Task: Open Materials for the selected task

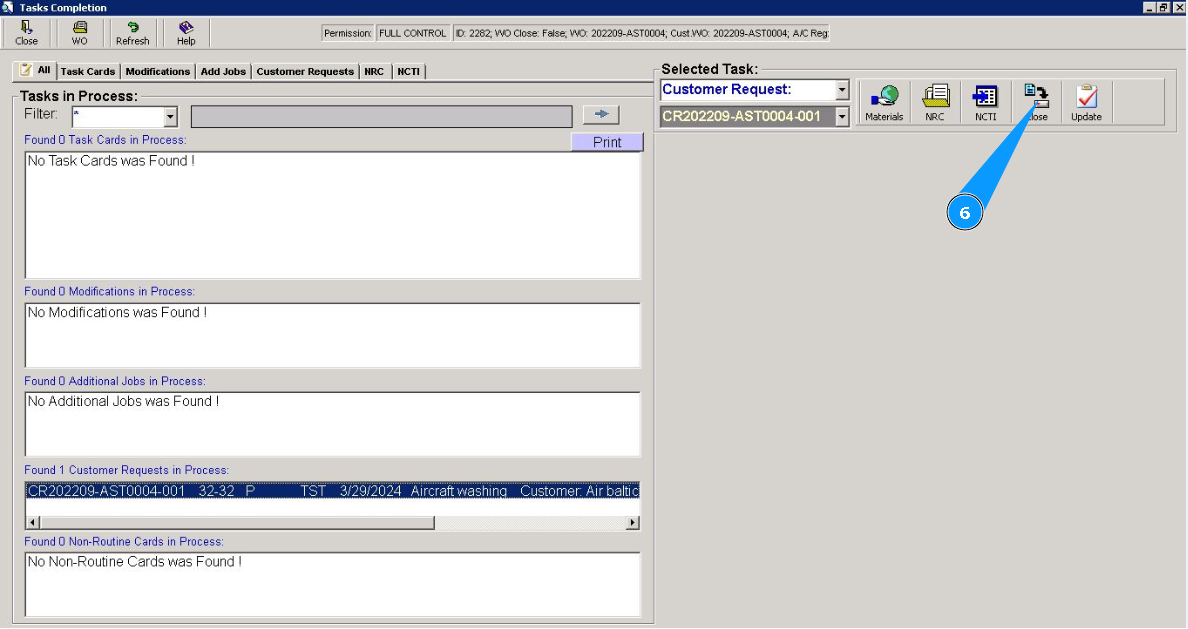Action: tap(884, 102)
